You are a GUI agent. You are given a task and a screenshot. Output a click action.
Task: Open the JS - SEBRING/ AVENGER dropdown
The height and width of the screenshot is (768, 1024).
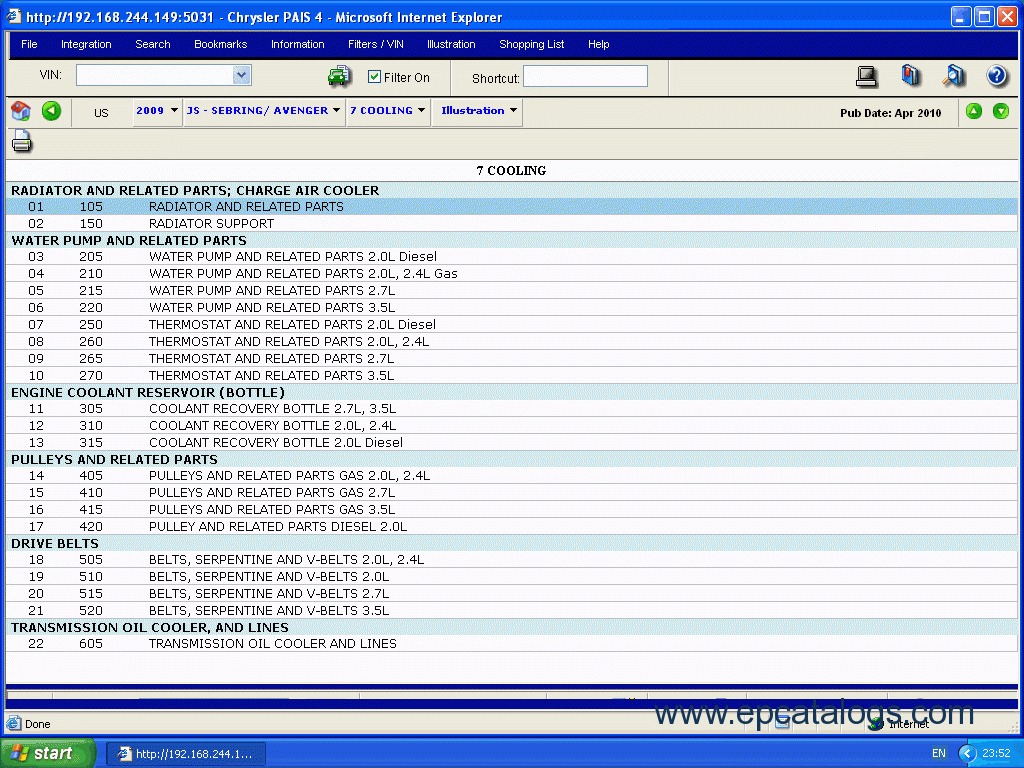point(263,111)
